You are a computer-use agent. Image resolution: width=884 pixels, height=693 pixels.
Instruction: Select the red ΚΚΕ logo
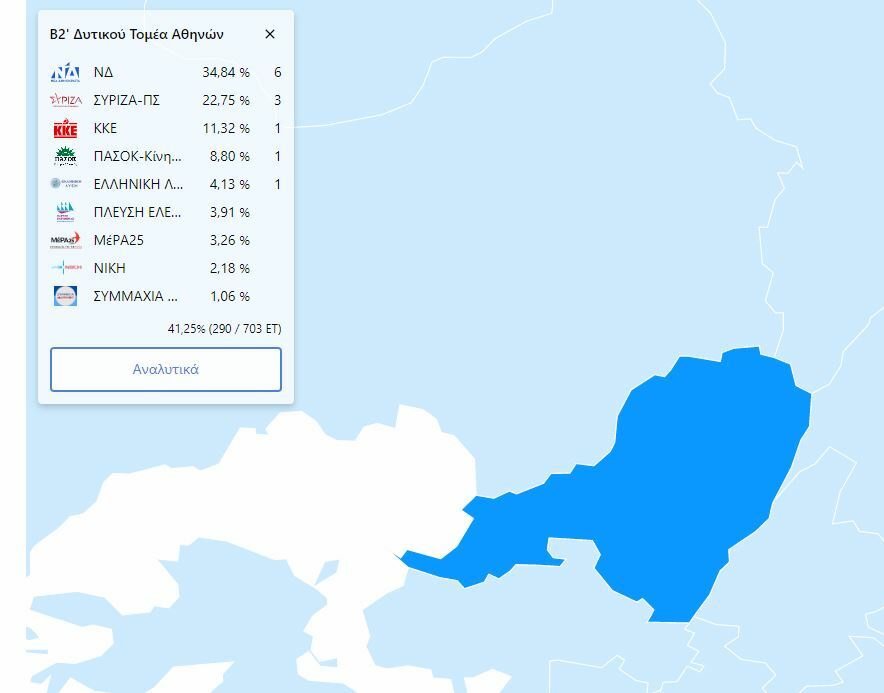coord(65,128)
